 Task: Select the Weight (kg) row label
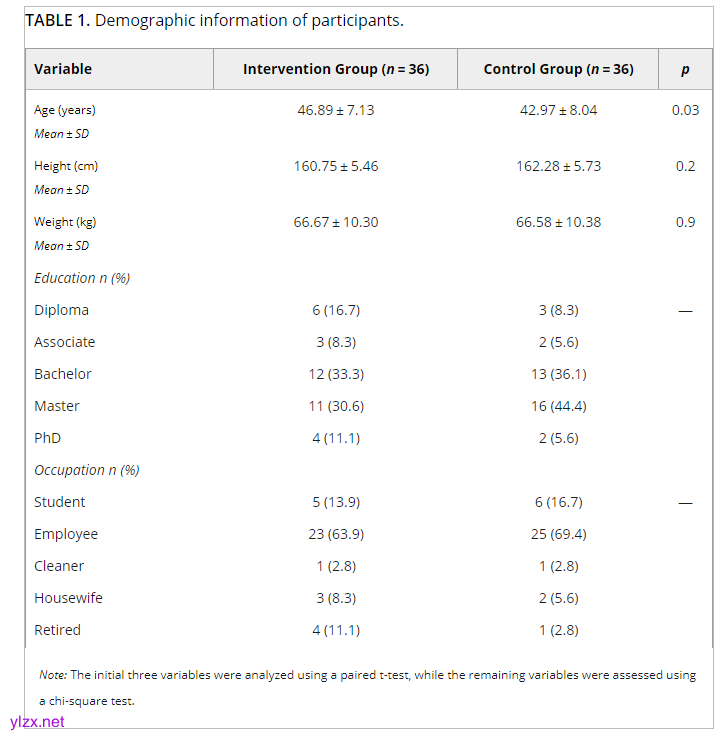click(65, 222)
